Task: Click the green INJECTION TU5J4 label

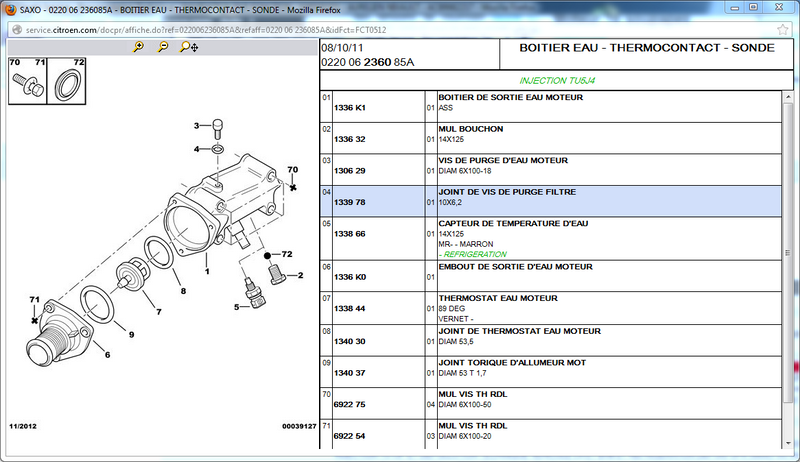Action: [x=557, y=81]
